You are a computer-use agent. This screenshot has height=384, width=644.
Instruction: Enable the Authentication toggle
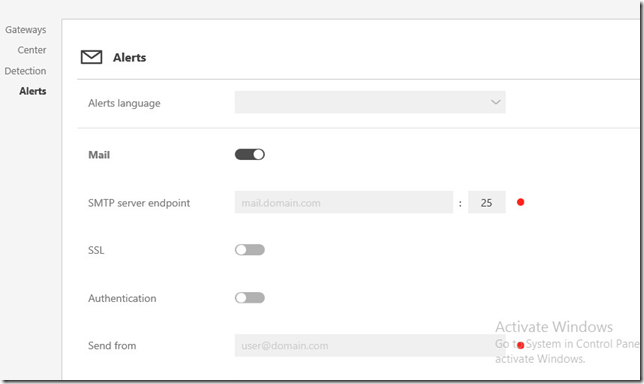[250, 298]
